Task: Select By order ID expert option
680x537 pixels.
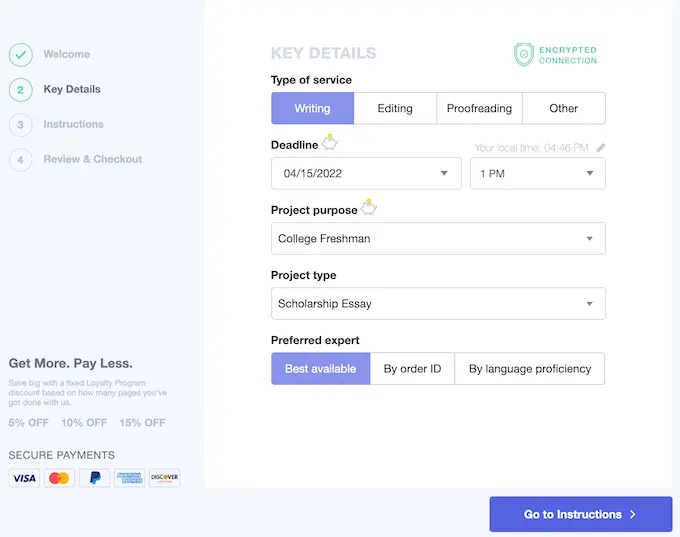Action: coord(412,369)
